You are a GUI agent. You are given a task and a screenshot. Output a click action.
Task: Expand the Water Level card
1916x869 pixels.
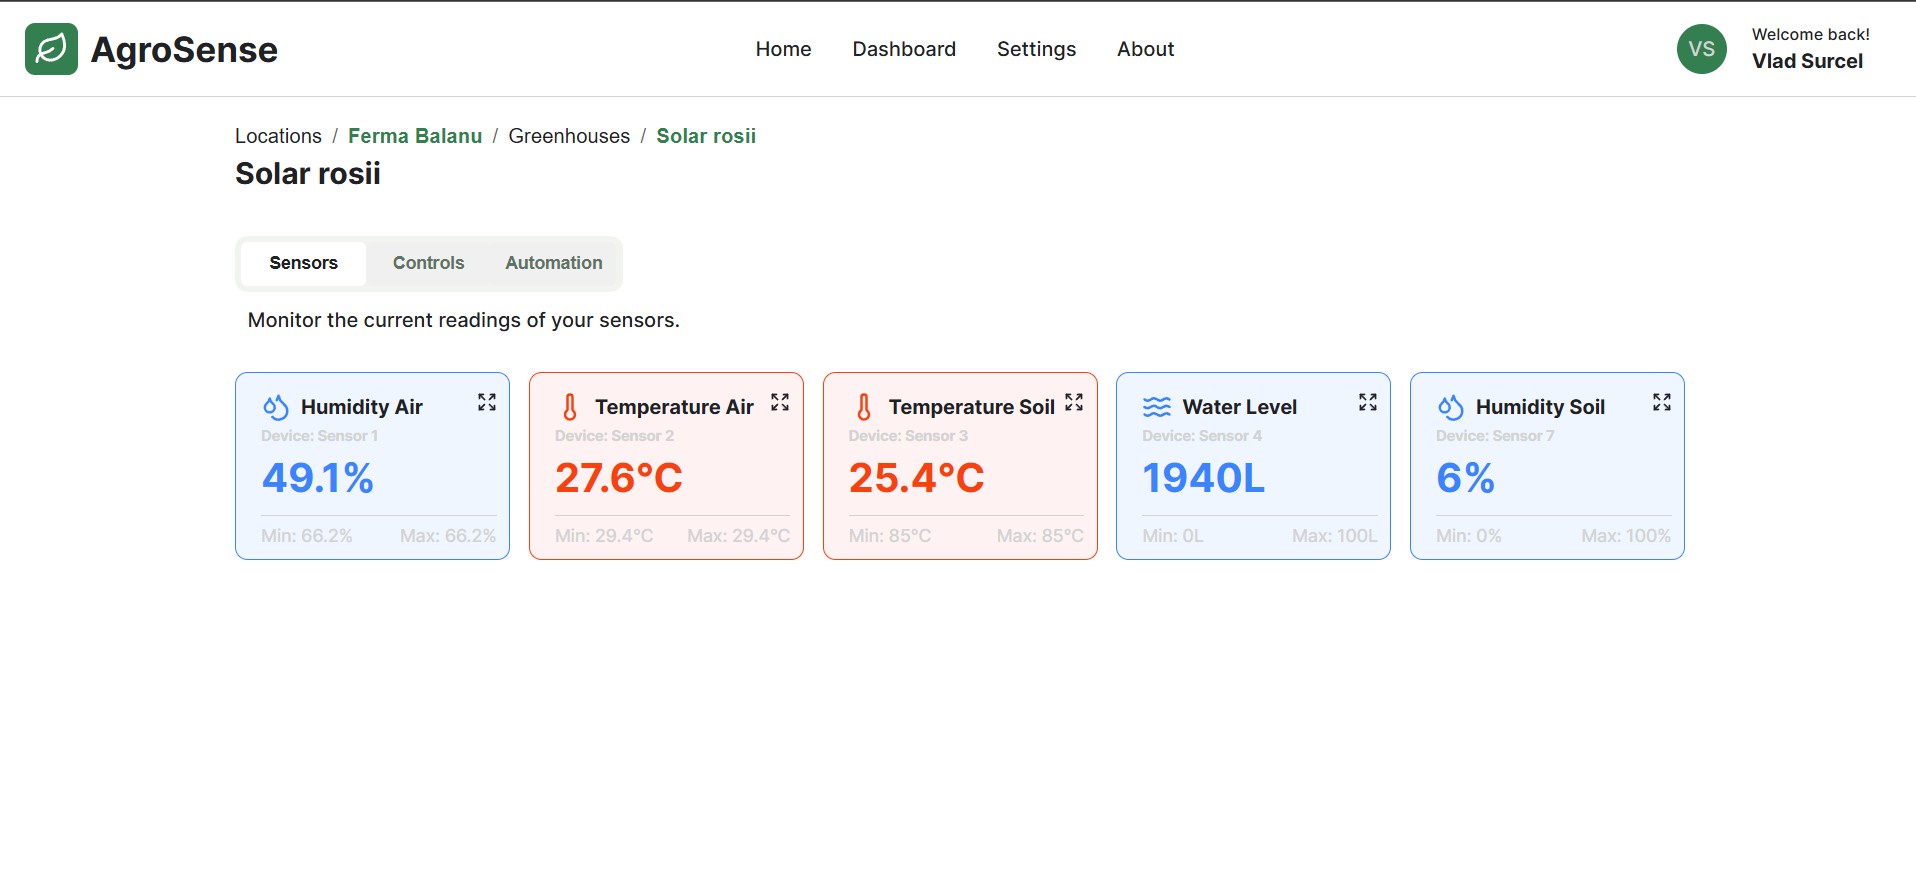pos(1368,402)
